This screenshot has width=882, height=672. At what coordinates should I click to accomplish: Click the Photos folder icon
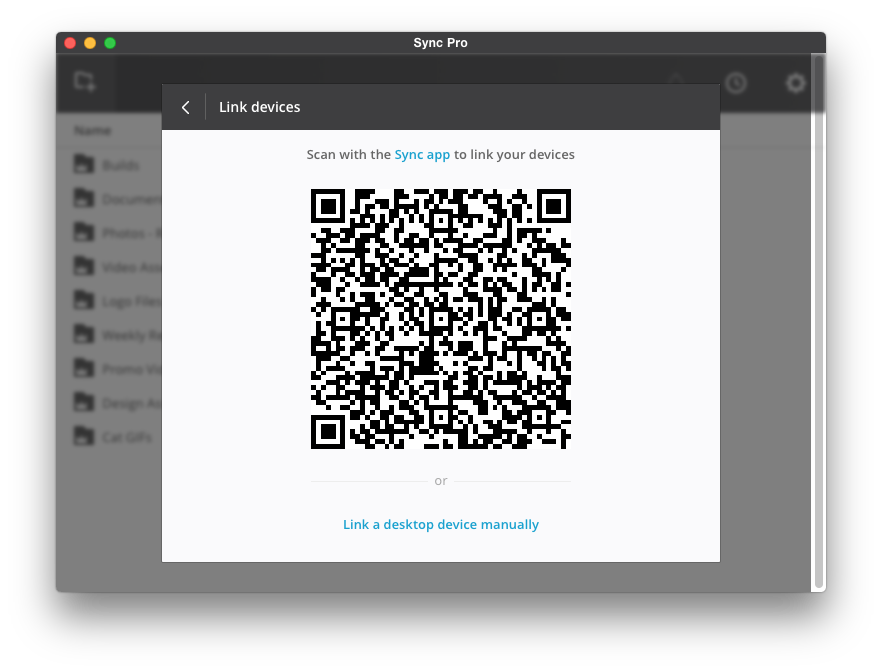click(84, 232)
